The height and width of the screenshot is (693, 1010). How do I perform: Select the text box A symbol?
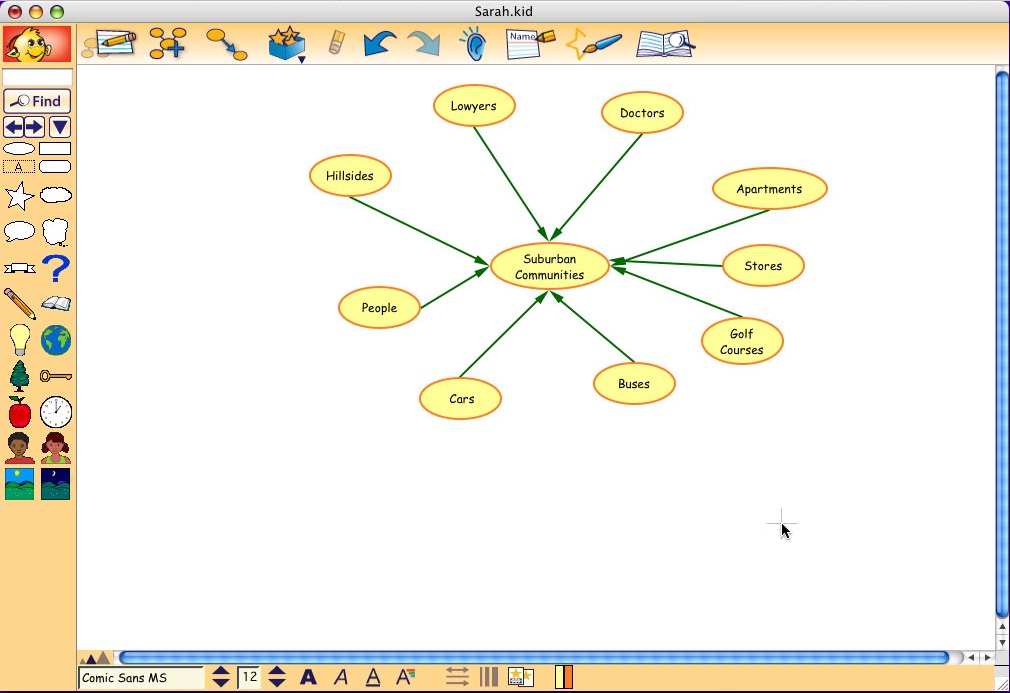(x=19, y=167)
